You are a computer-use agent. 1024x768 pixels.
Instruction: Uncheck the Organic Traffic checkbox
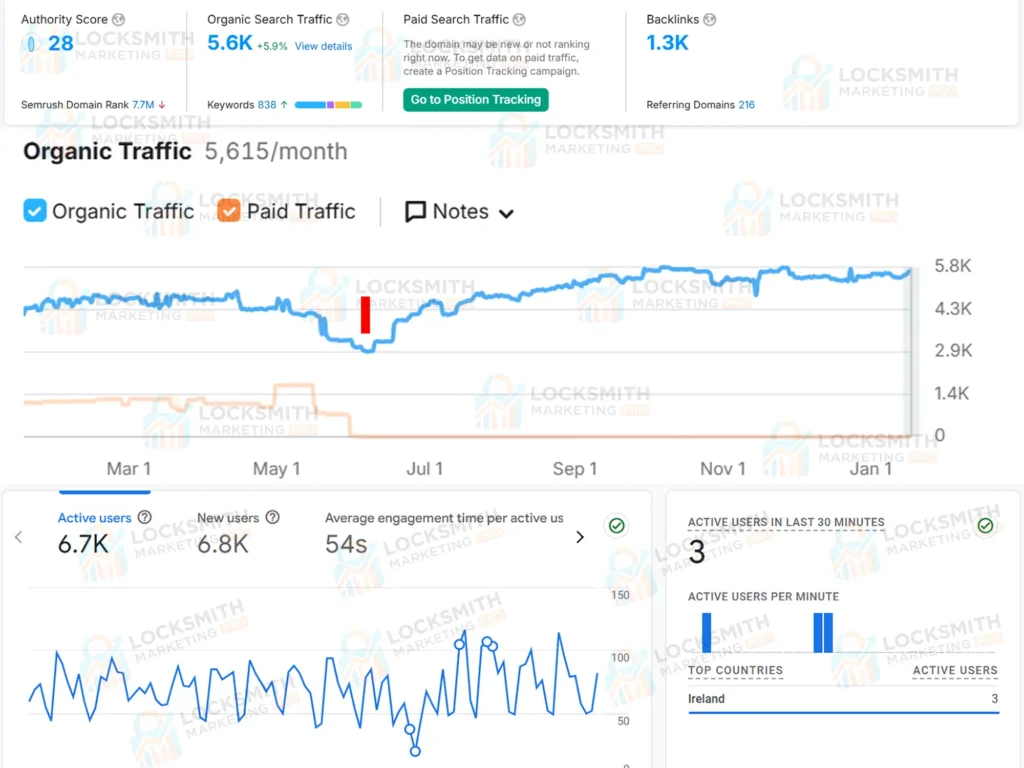coord(35,211)
